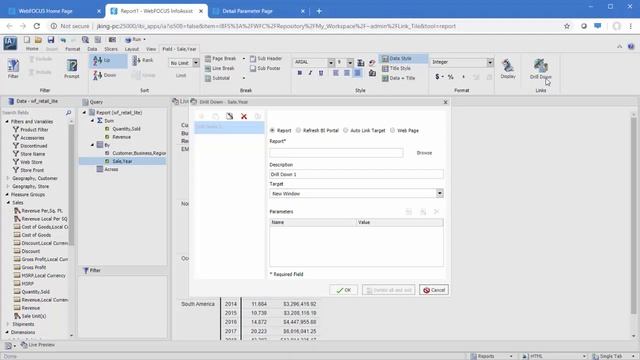The width and height of the screenshot is (640, 360).
Task: Reload the page with browser refresh
Action: tap(37, 26)
